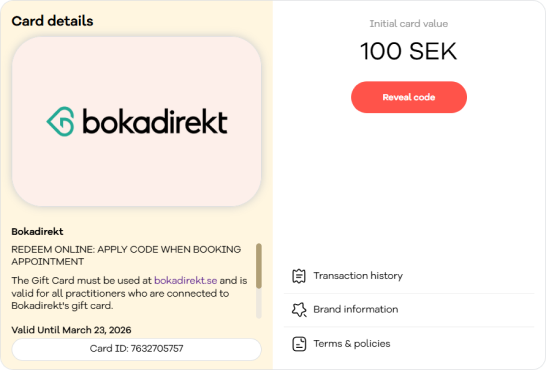Click the Reveal code button
546x370 pixels.
[x=409, y=97]
